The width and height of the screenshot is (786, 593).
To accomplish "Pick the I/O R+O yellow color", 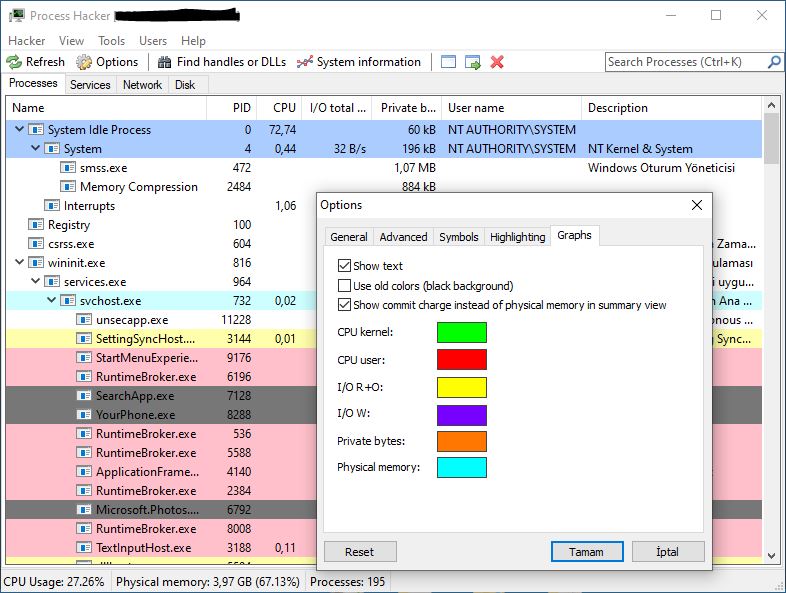I will tap(462, 387).
